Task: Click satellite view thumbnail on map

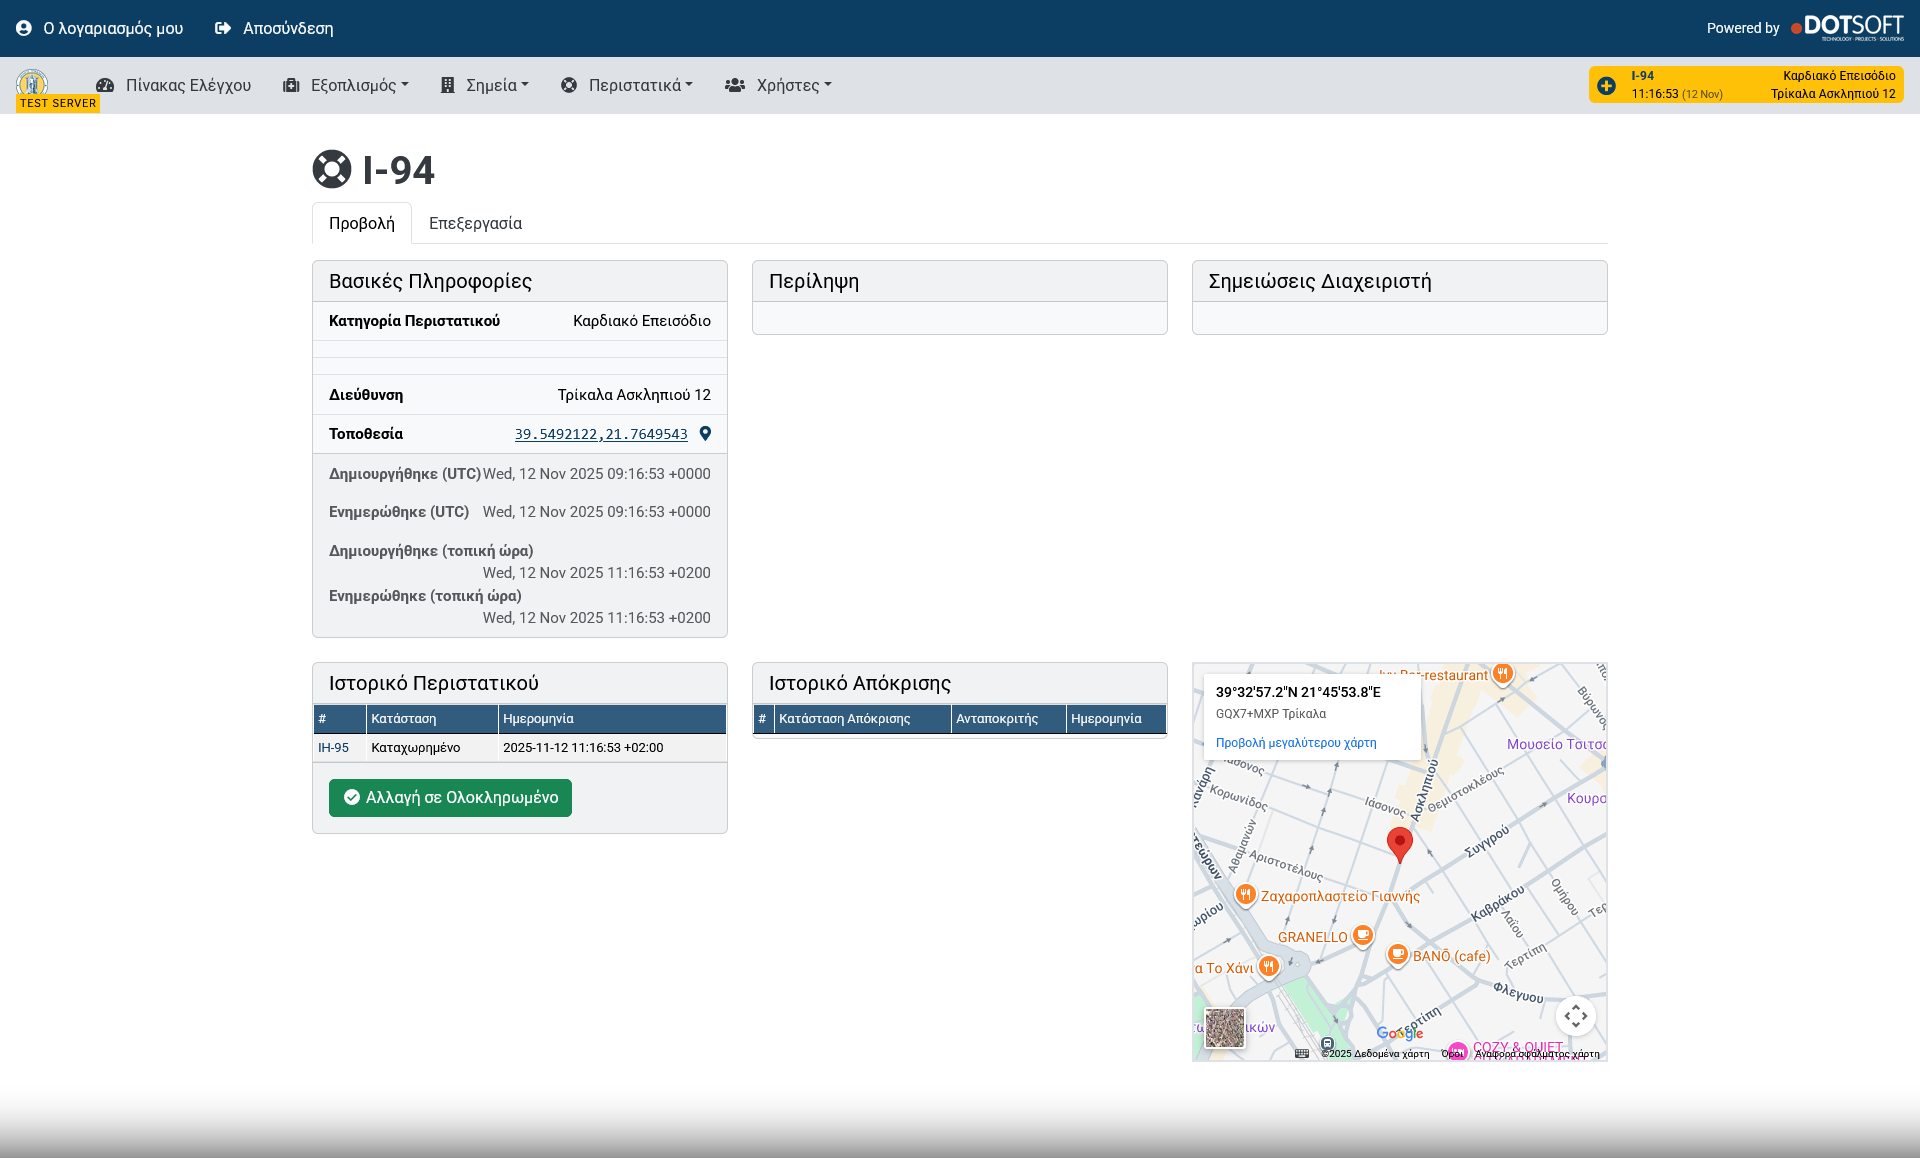Action: click(x=1224, y=1027)
